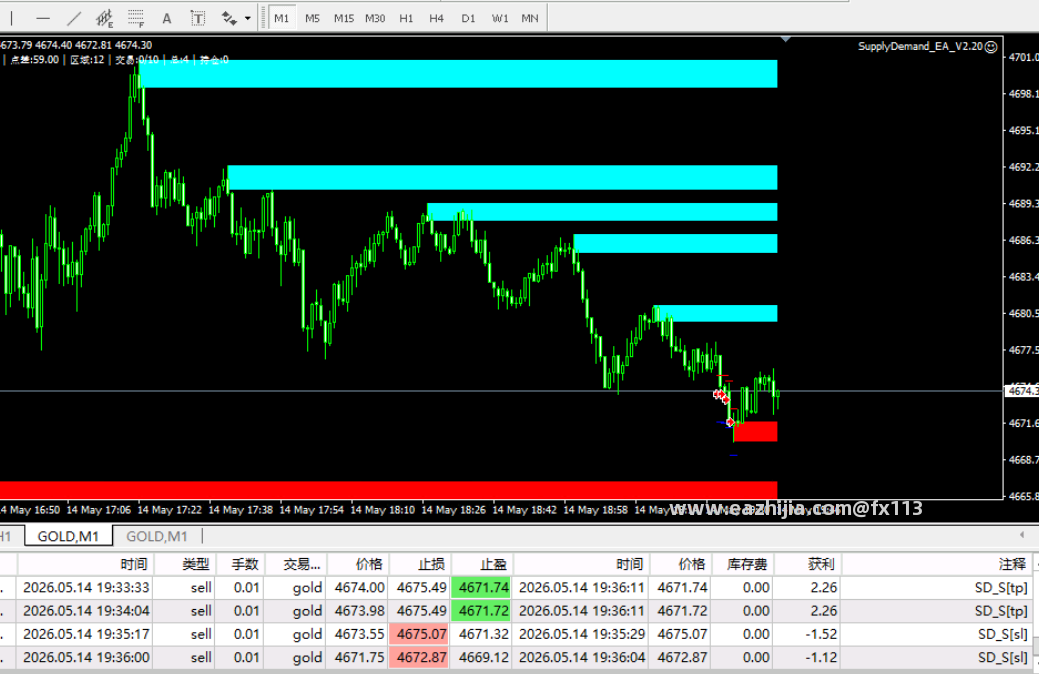Click the small red demand zone rectangle
The width and height of the screenshot is (1039, 674).
click(x=755, y=431)
